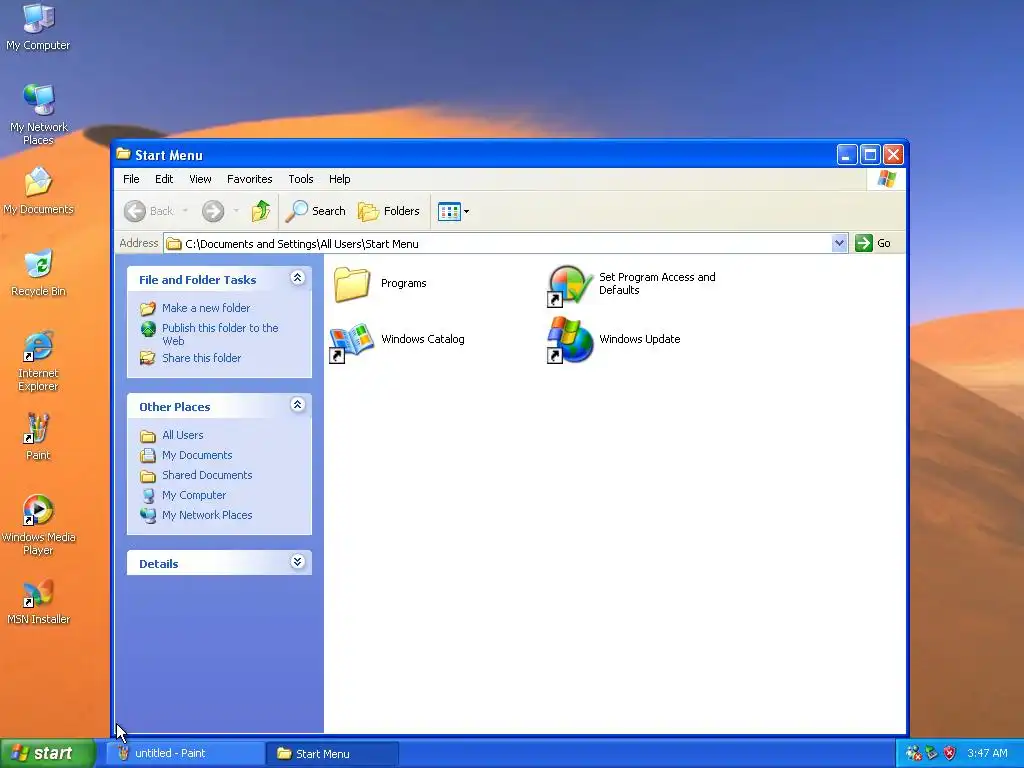The image size is (1024, 768).
Task: Open Set Program Access and Defaults icon
Action: coord(570,285)
